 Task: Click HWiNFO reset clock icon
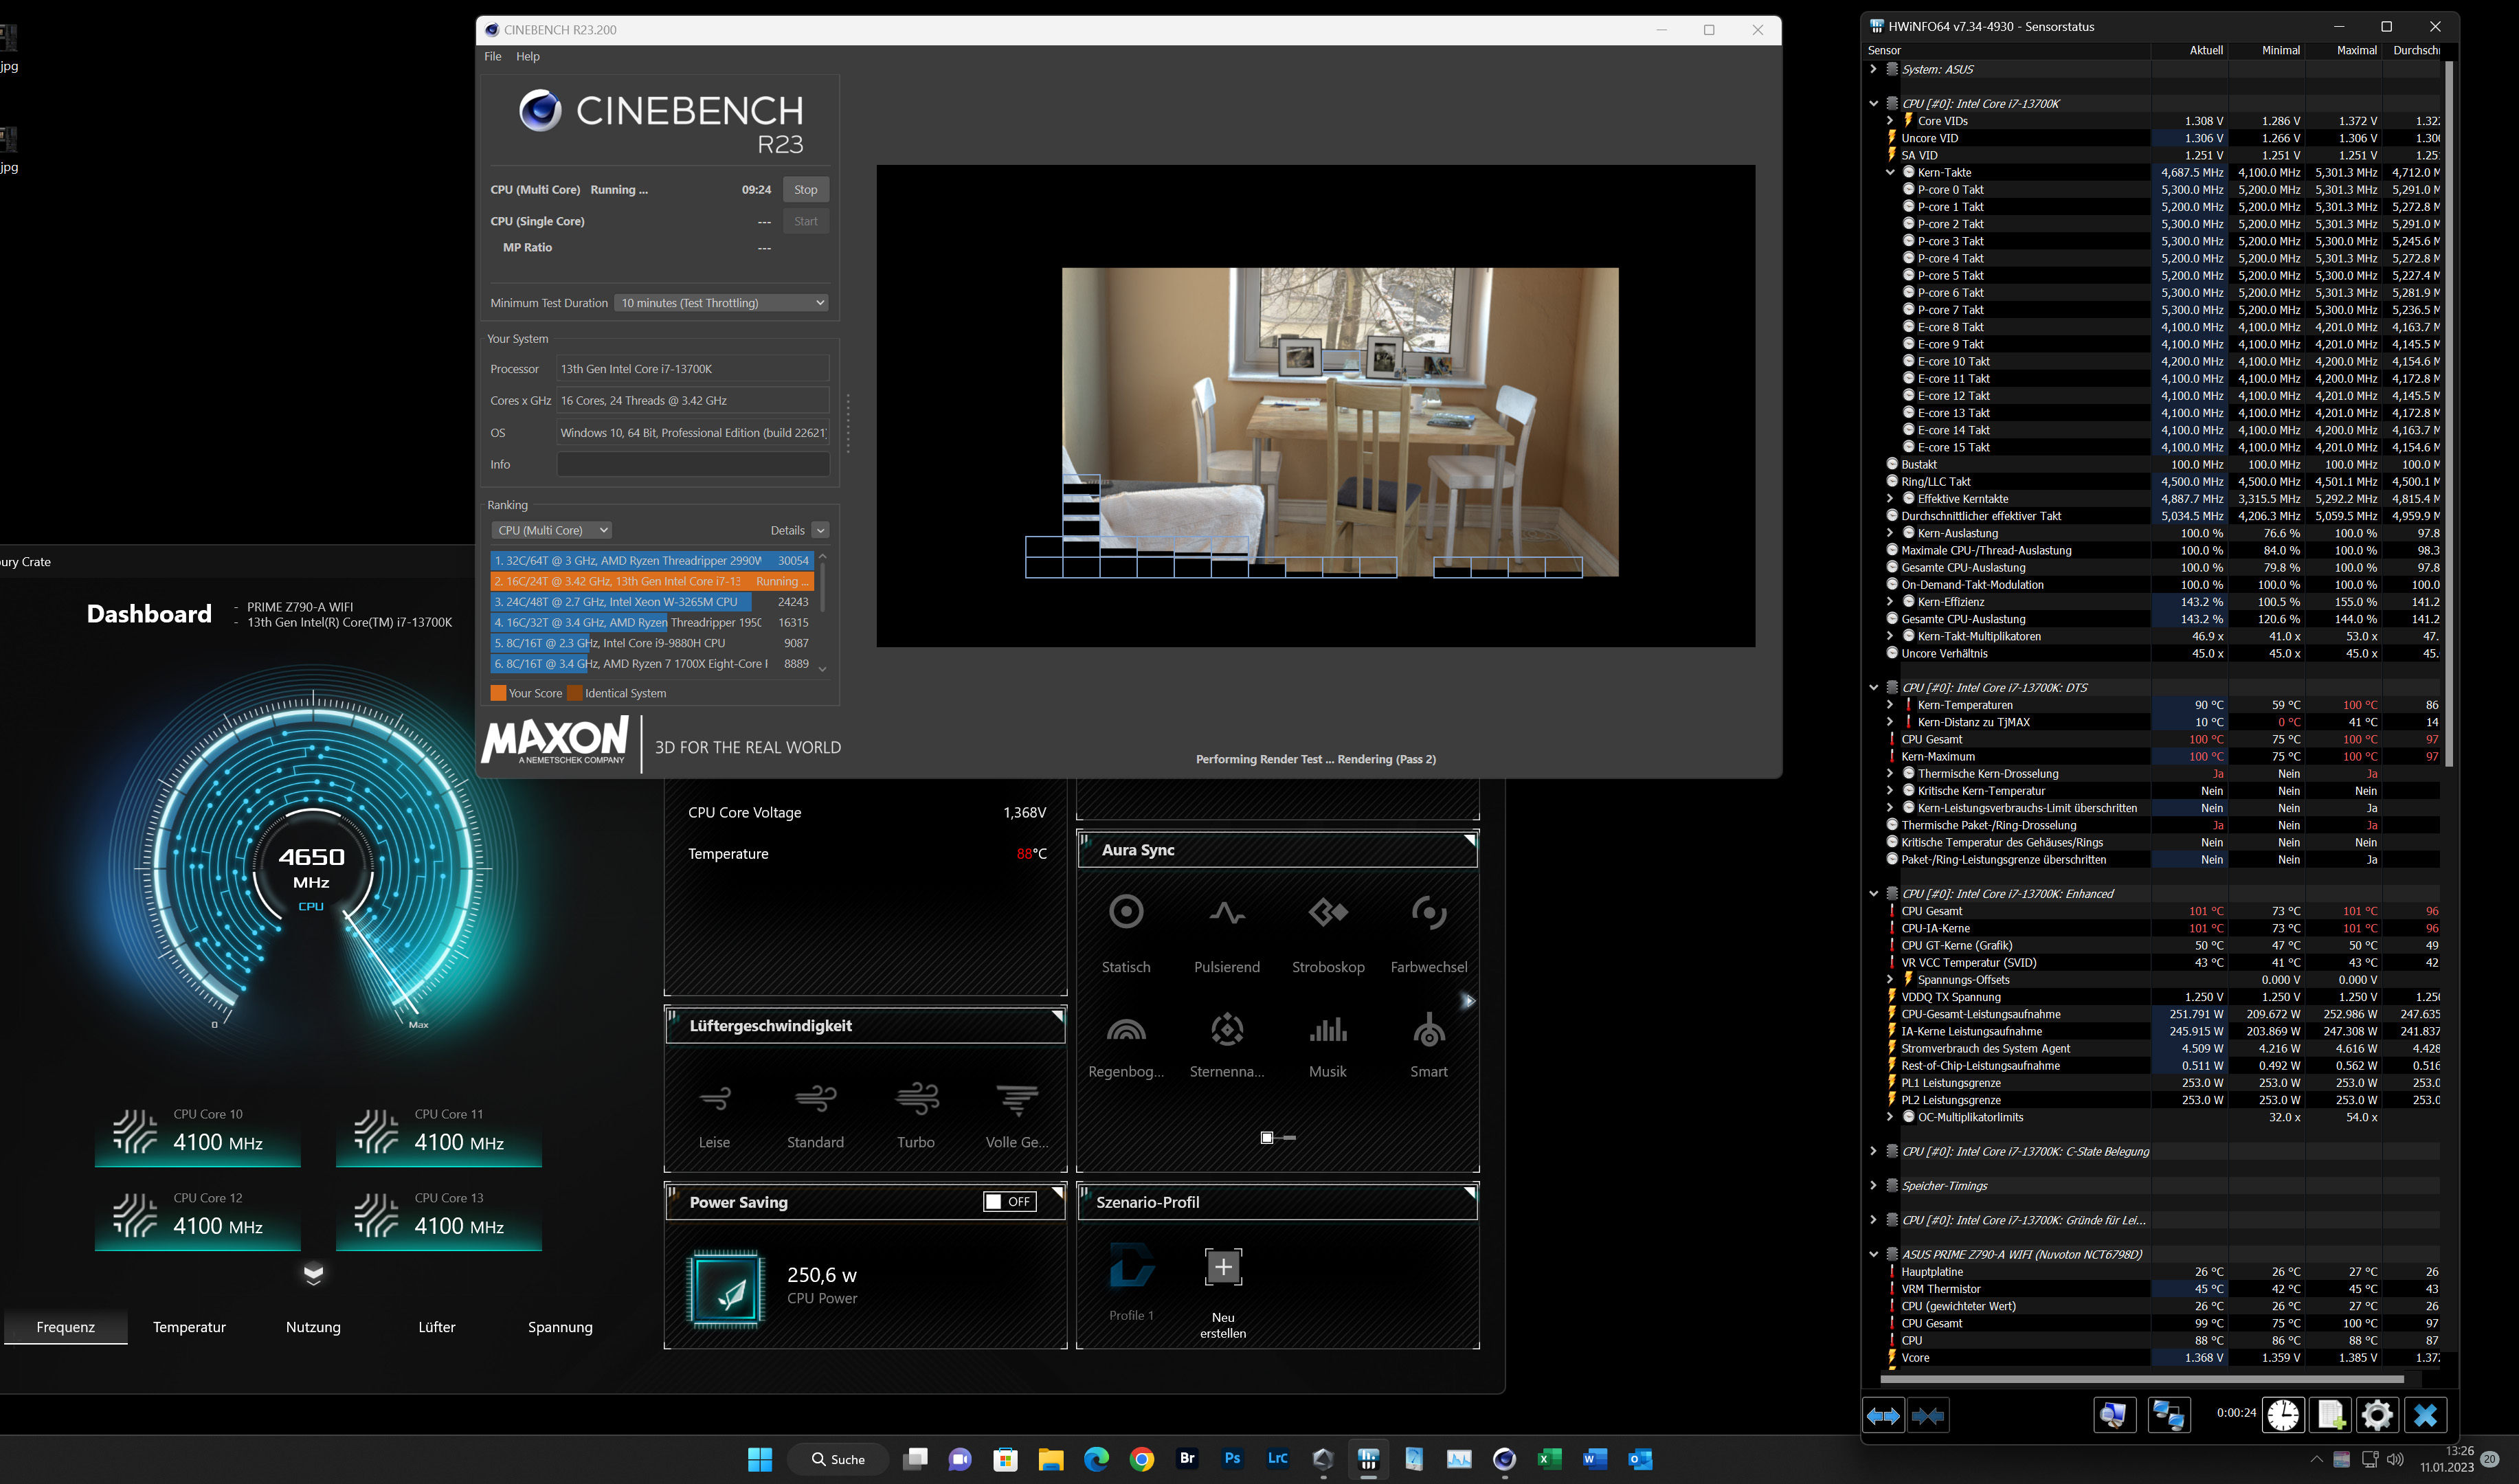[2283, 1415]
